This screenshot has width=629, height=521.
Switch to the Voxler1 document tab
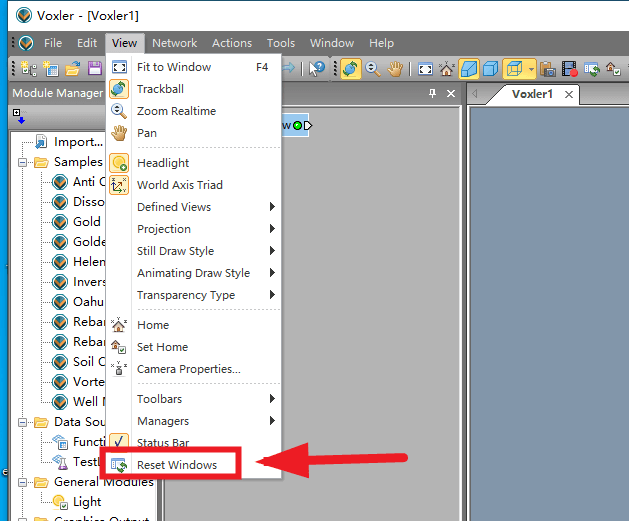click(532, 94)
